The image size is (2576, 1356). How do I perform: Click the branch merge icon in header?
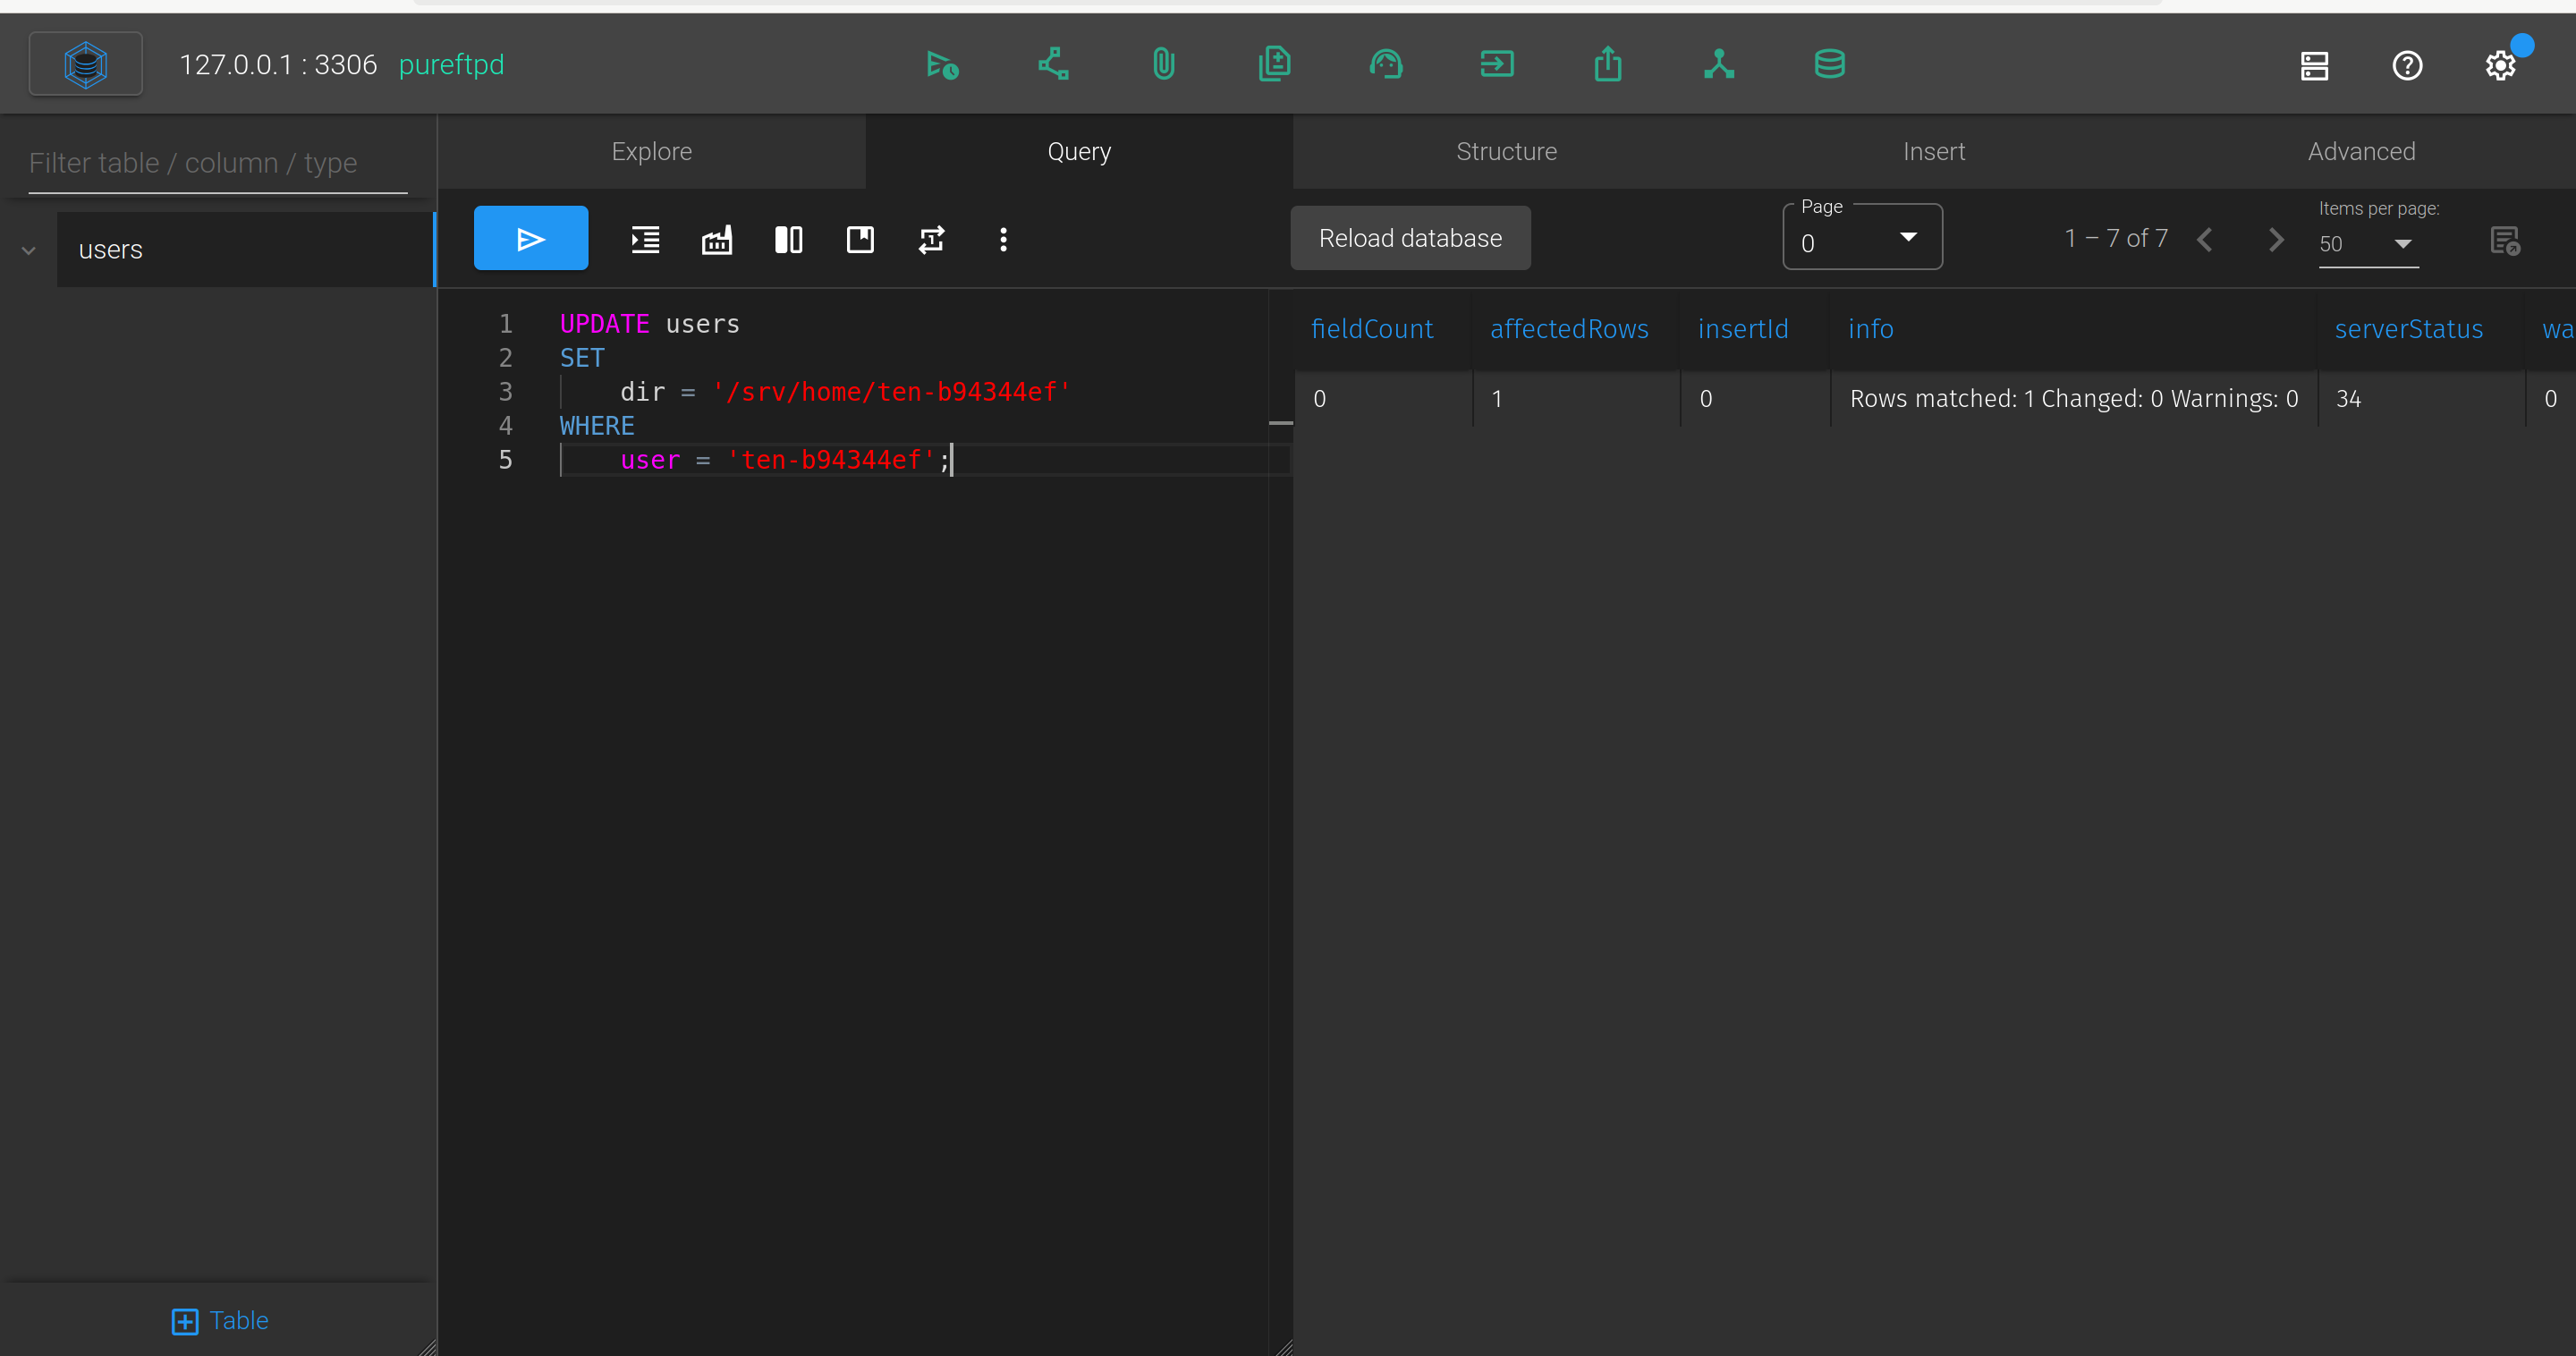[1719, 65]
